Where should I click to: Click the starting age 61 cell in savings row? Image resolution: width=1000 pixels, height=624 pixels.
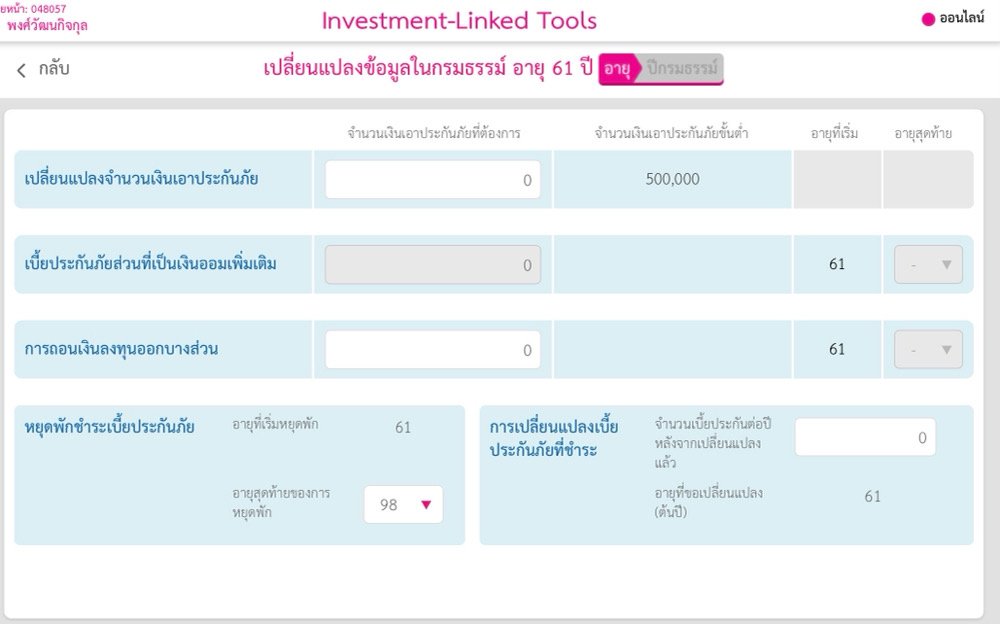[x=838, y=264]
